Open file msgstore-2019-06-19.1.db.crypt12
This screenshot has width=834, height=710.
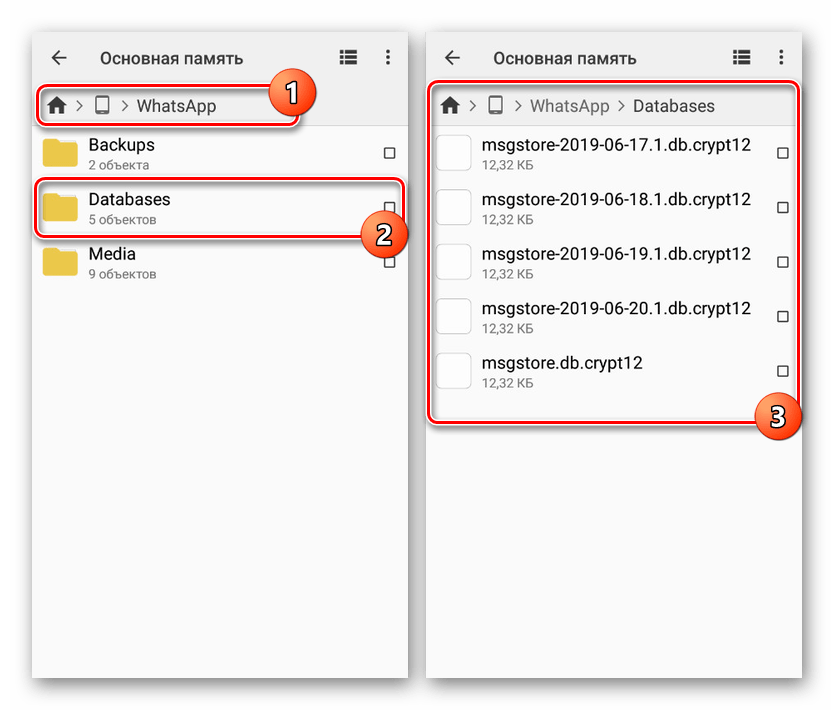click(x=616, y=254)
